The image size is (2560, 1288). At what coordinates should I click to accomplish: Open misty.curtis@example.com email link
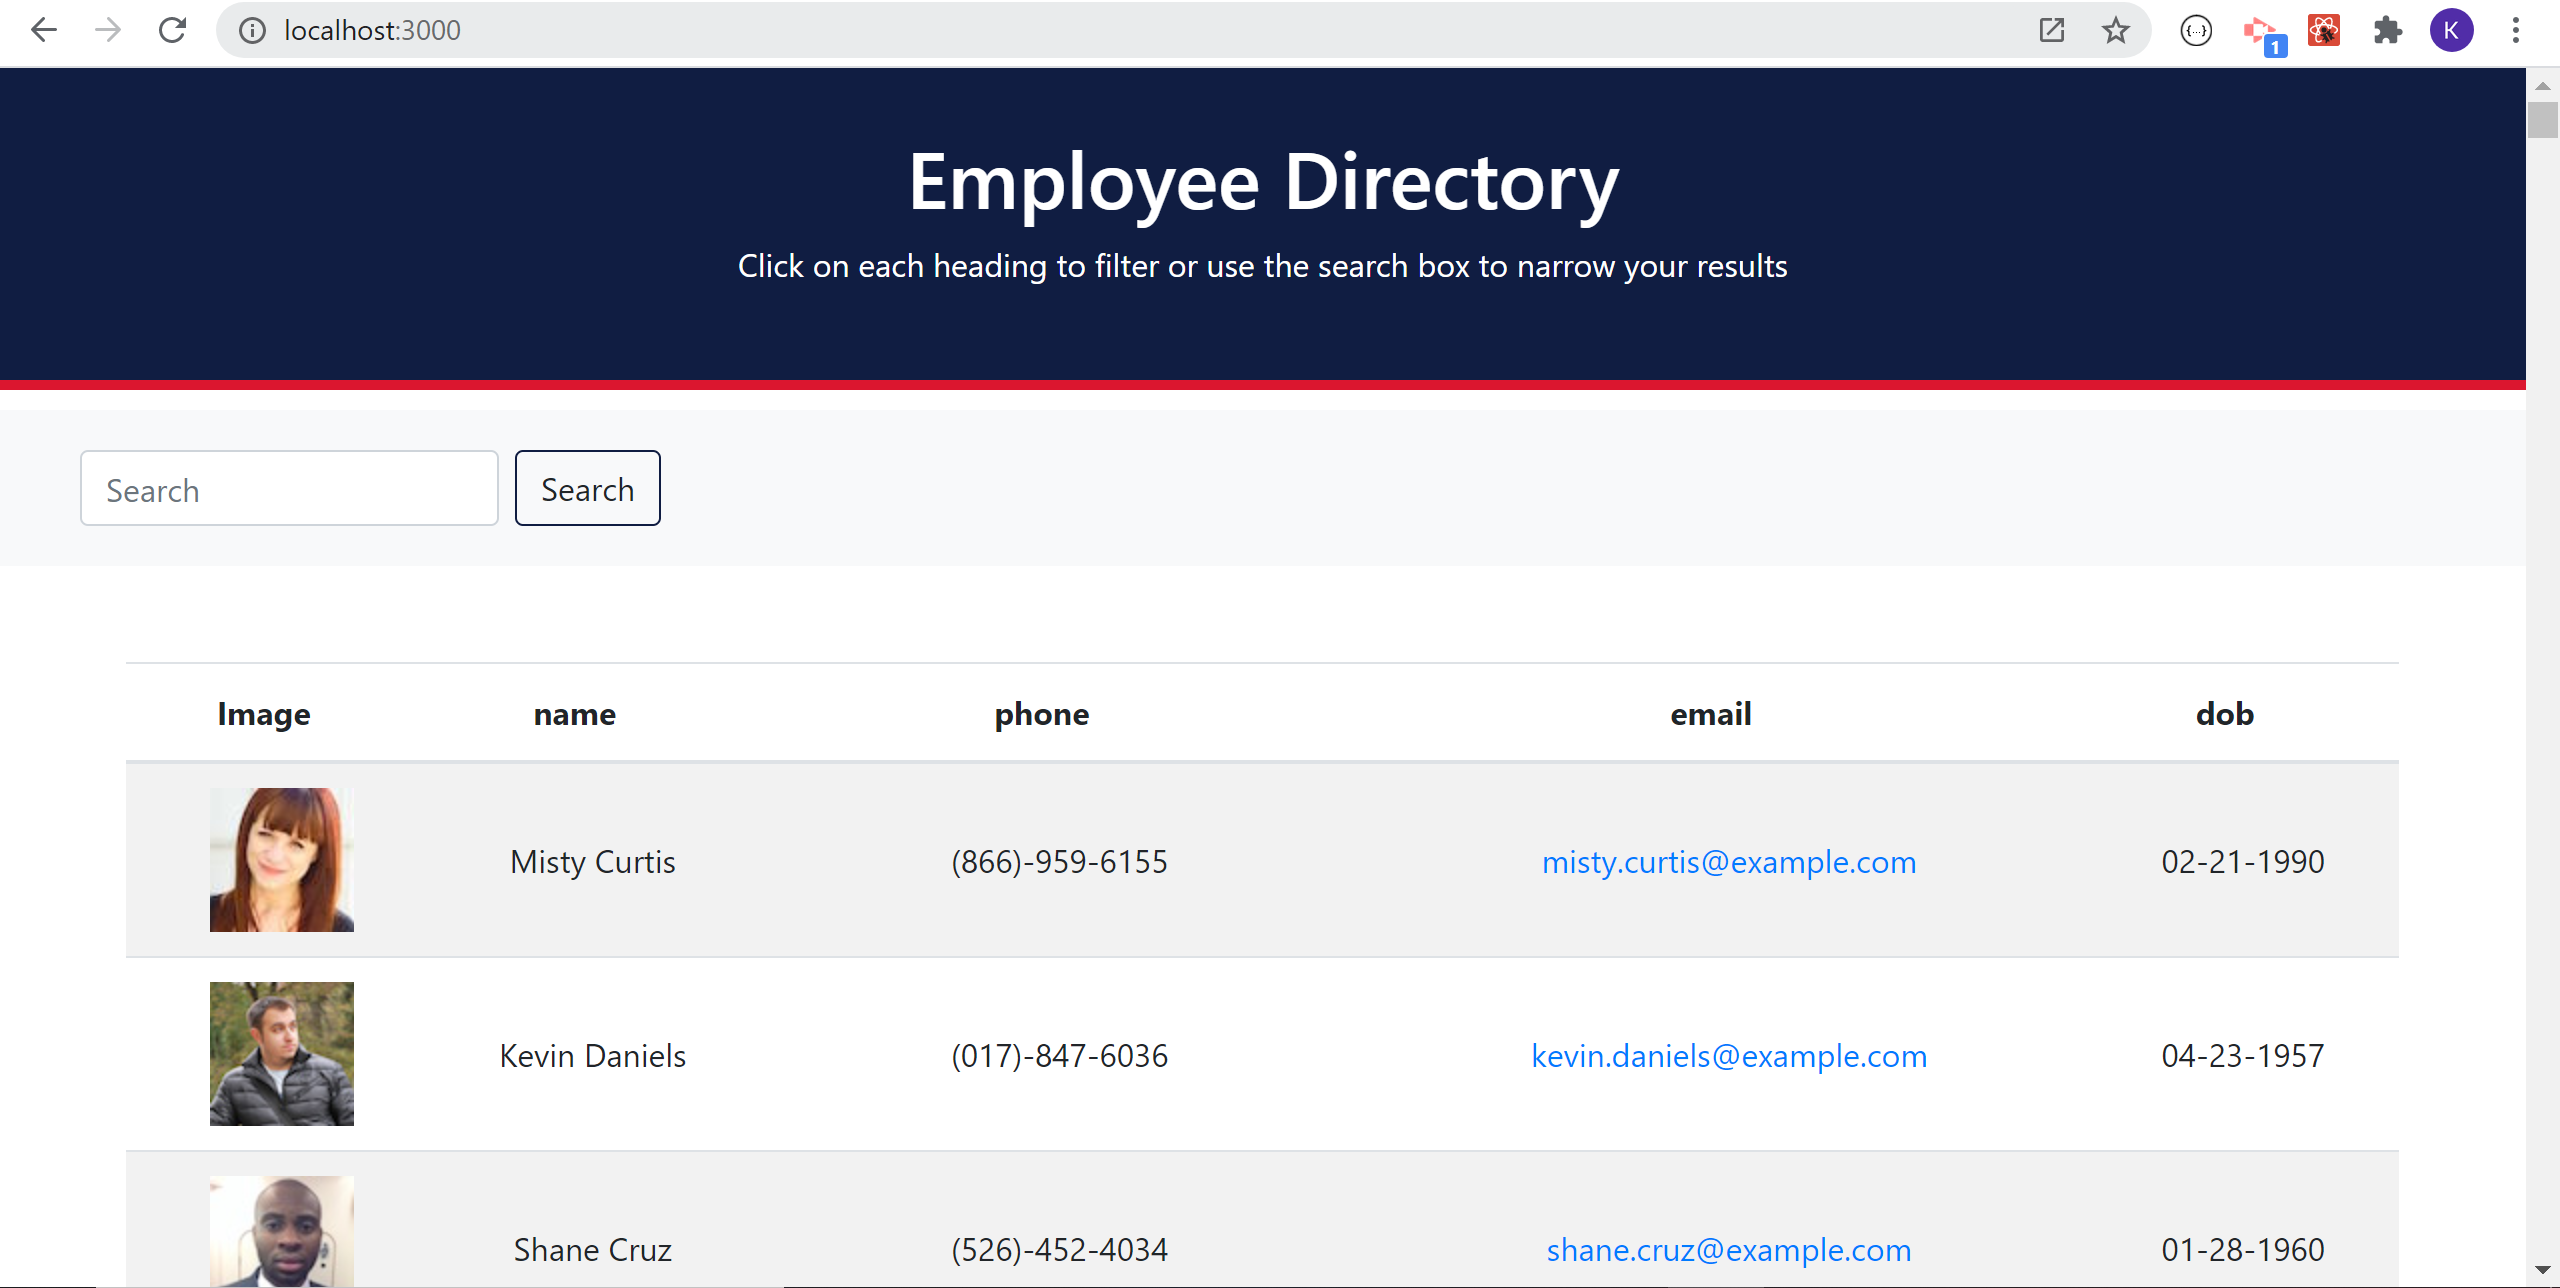1729,862
